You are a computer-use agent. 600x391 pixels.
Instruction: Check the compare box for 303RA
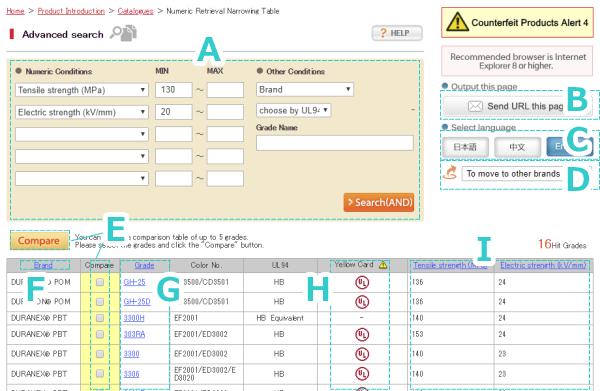100,335
